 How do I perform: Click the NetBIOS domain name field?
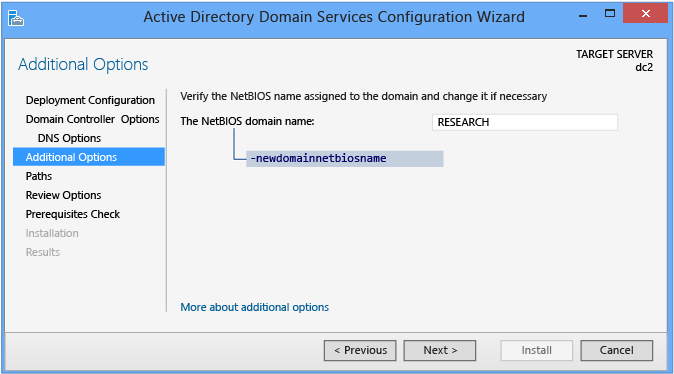click(525, 123)
